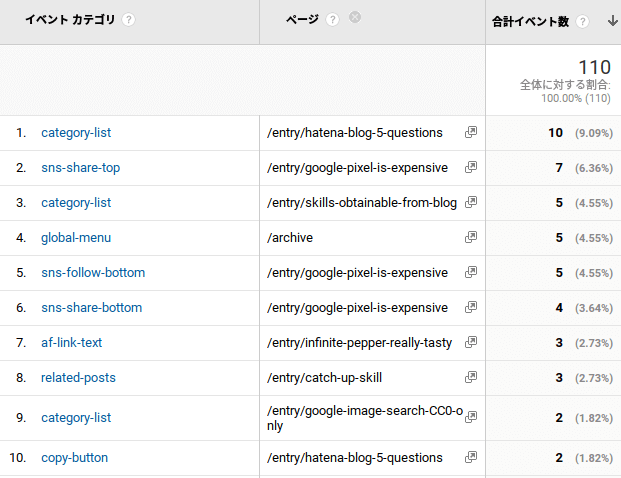Select page text in sns-share-bottom row
621x478 pixels.
click(x=357, y=308)
